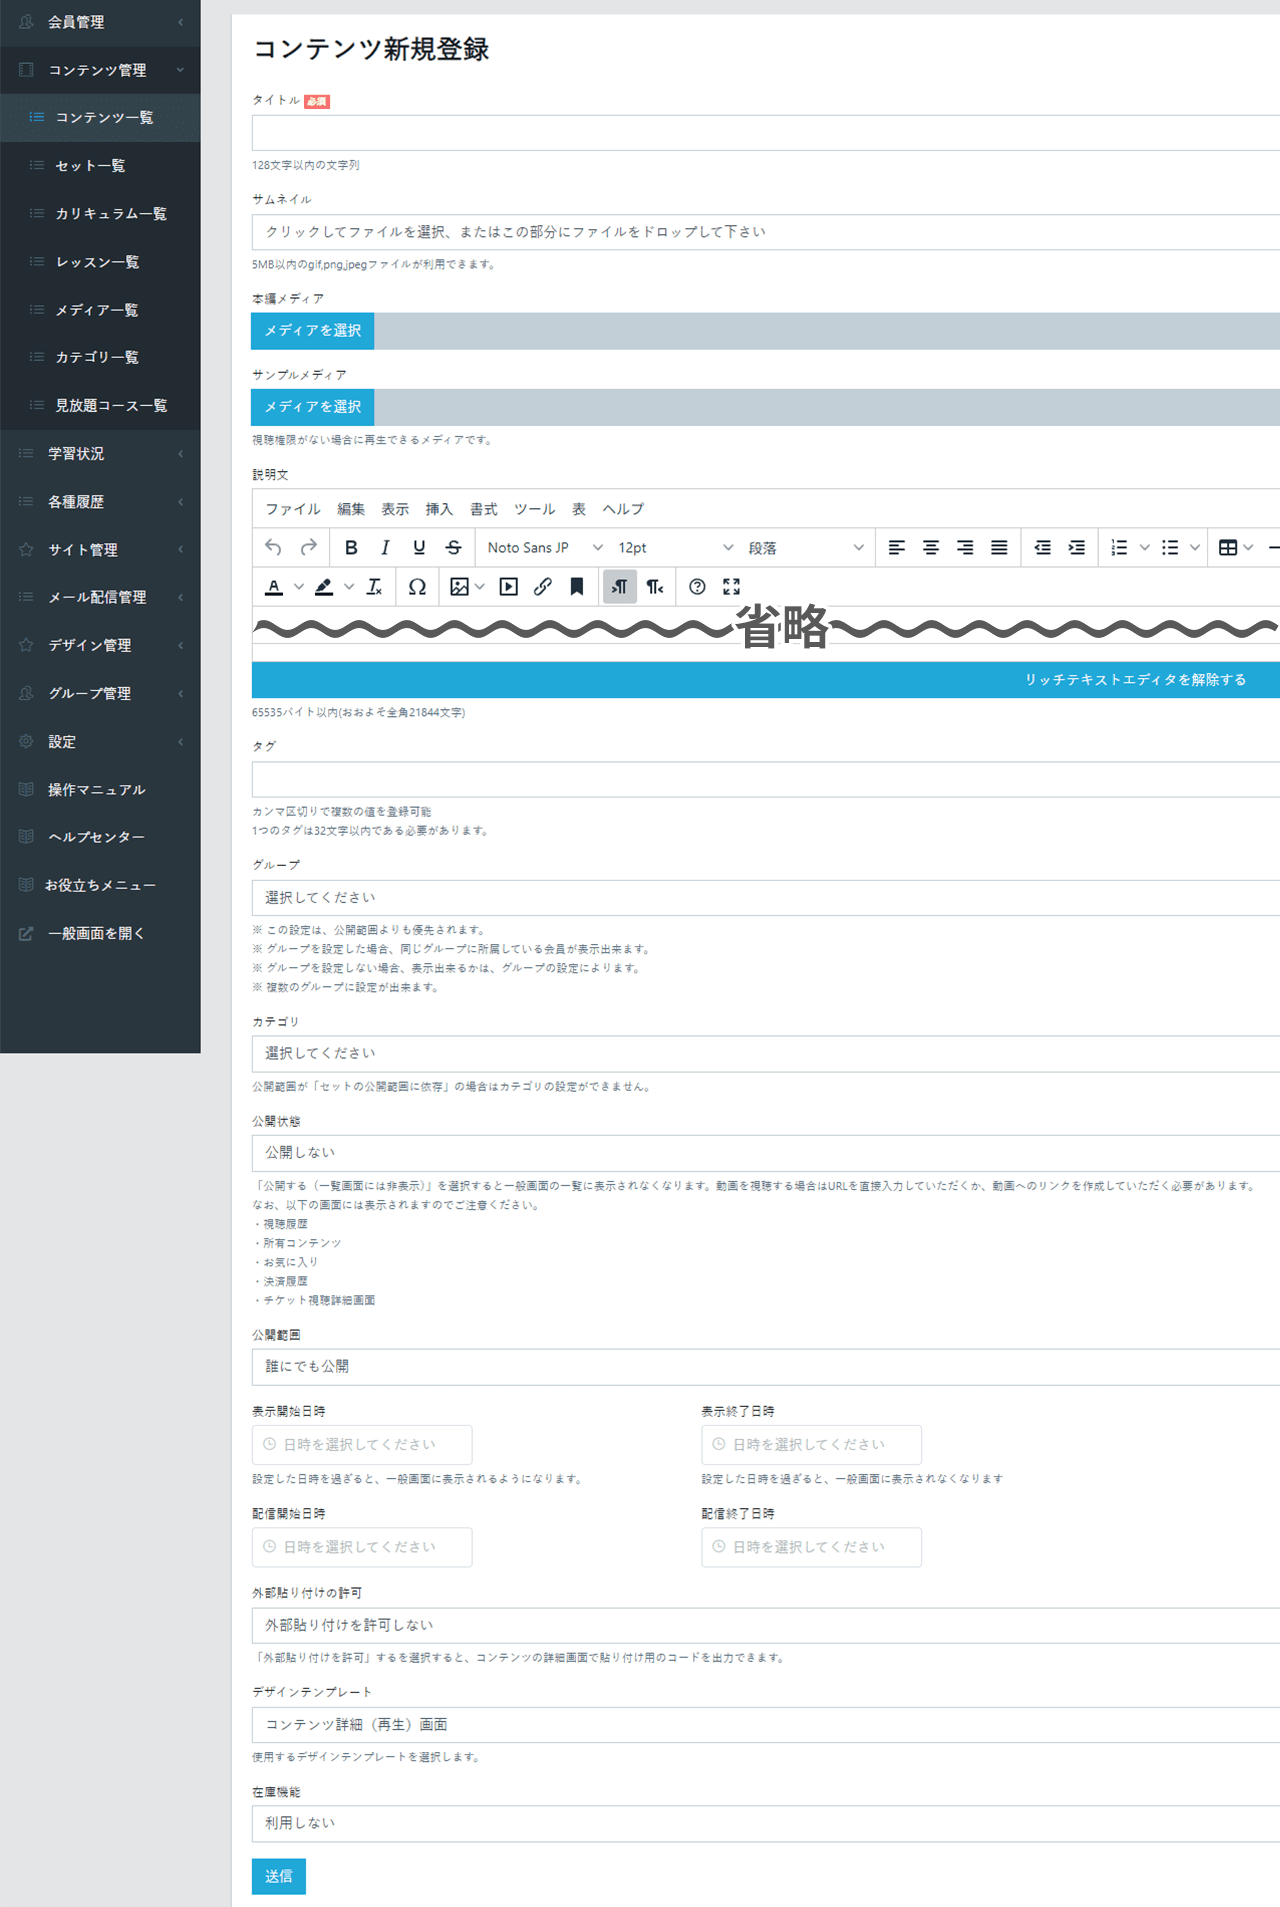Open the bullet list style dropdown arrow

point(1194,547)
